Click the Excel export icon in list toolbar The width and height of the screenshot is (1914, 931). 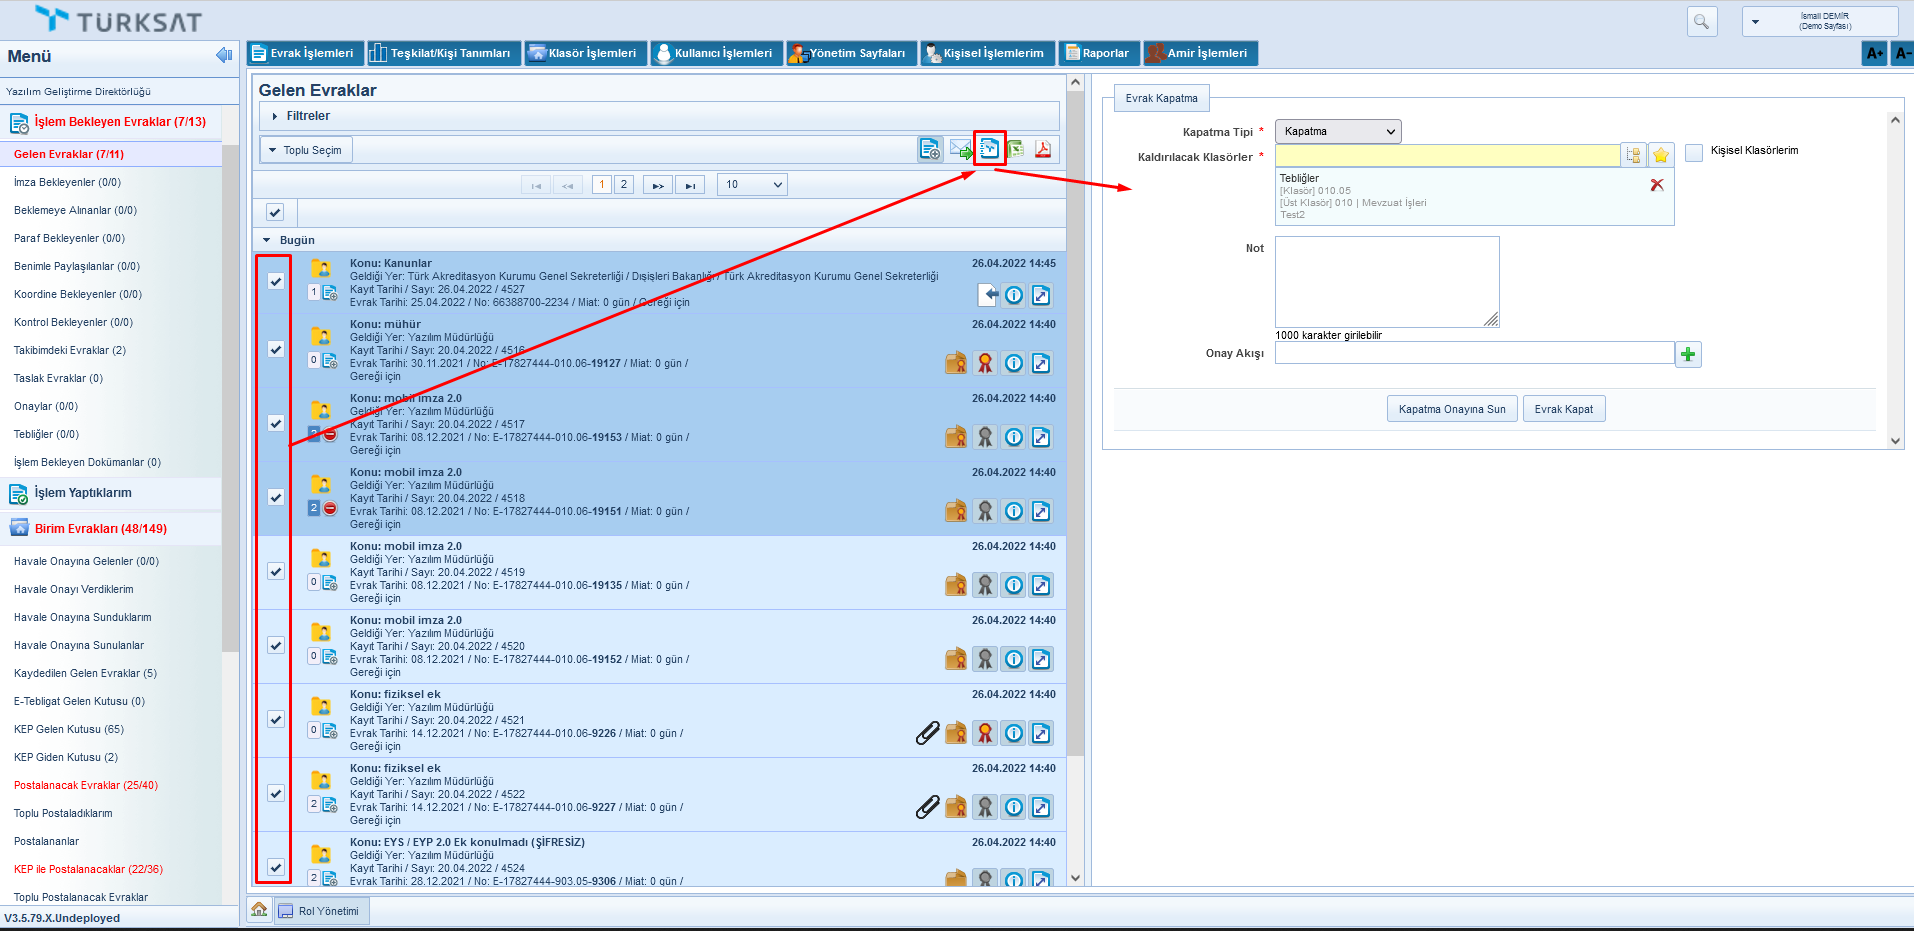[1016, 150]
